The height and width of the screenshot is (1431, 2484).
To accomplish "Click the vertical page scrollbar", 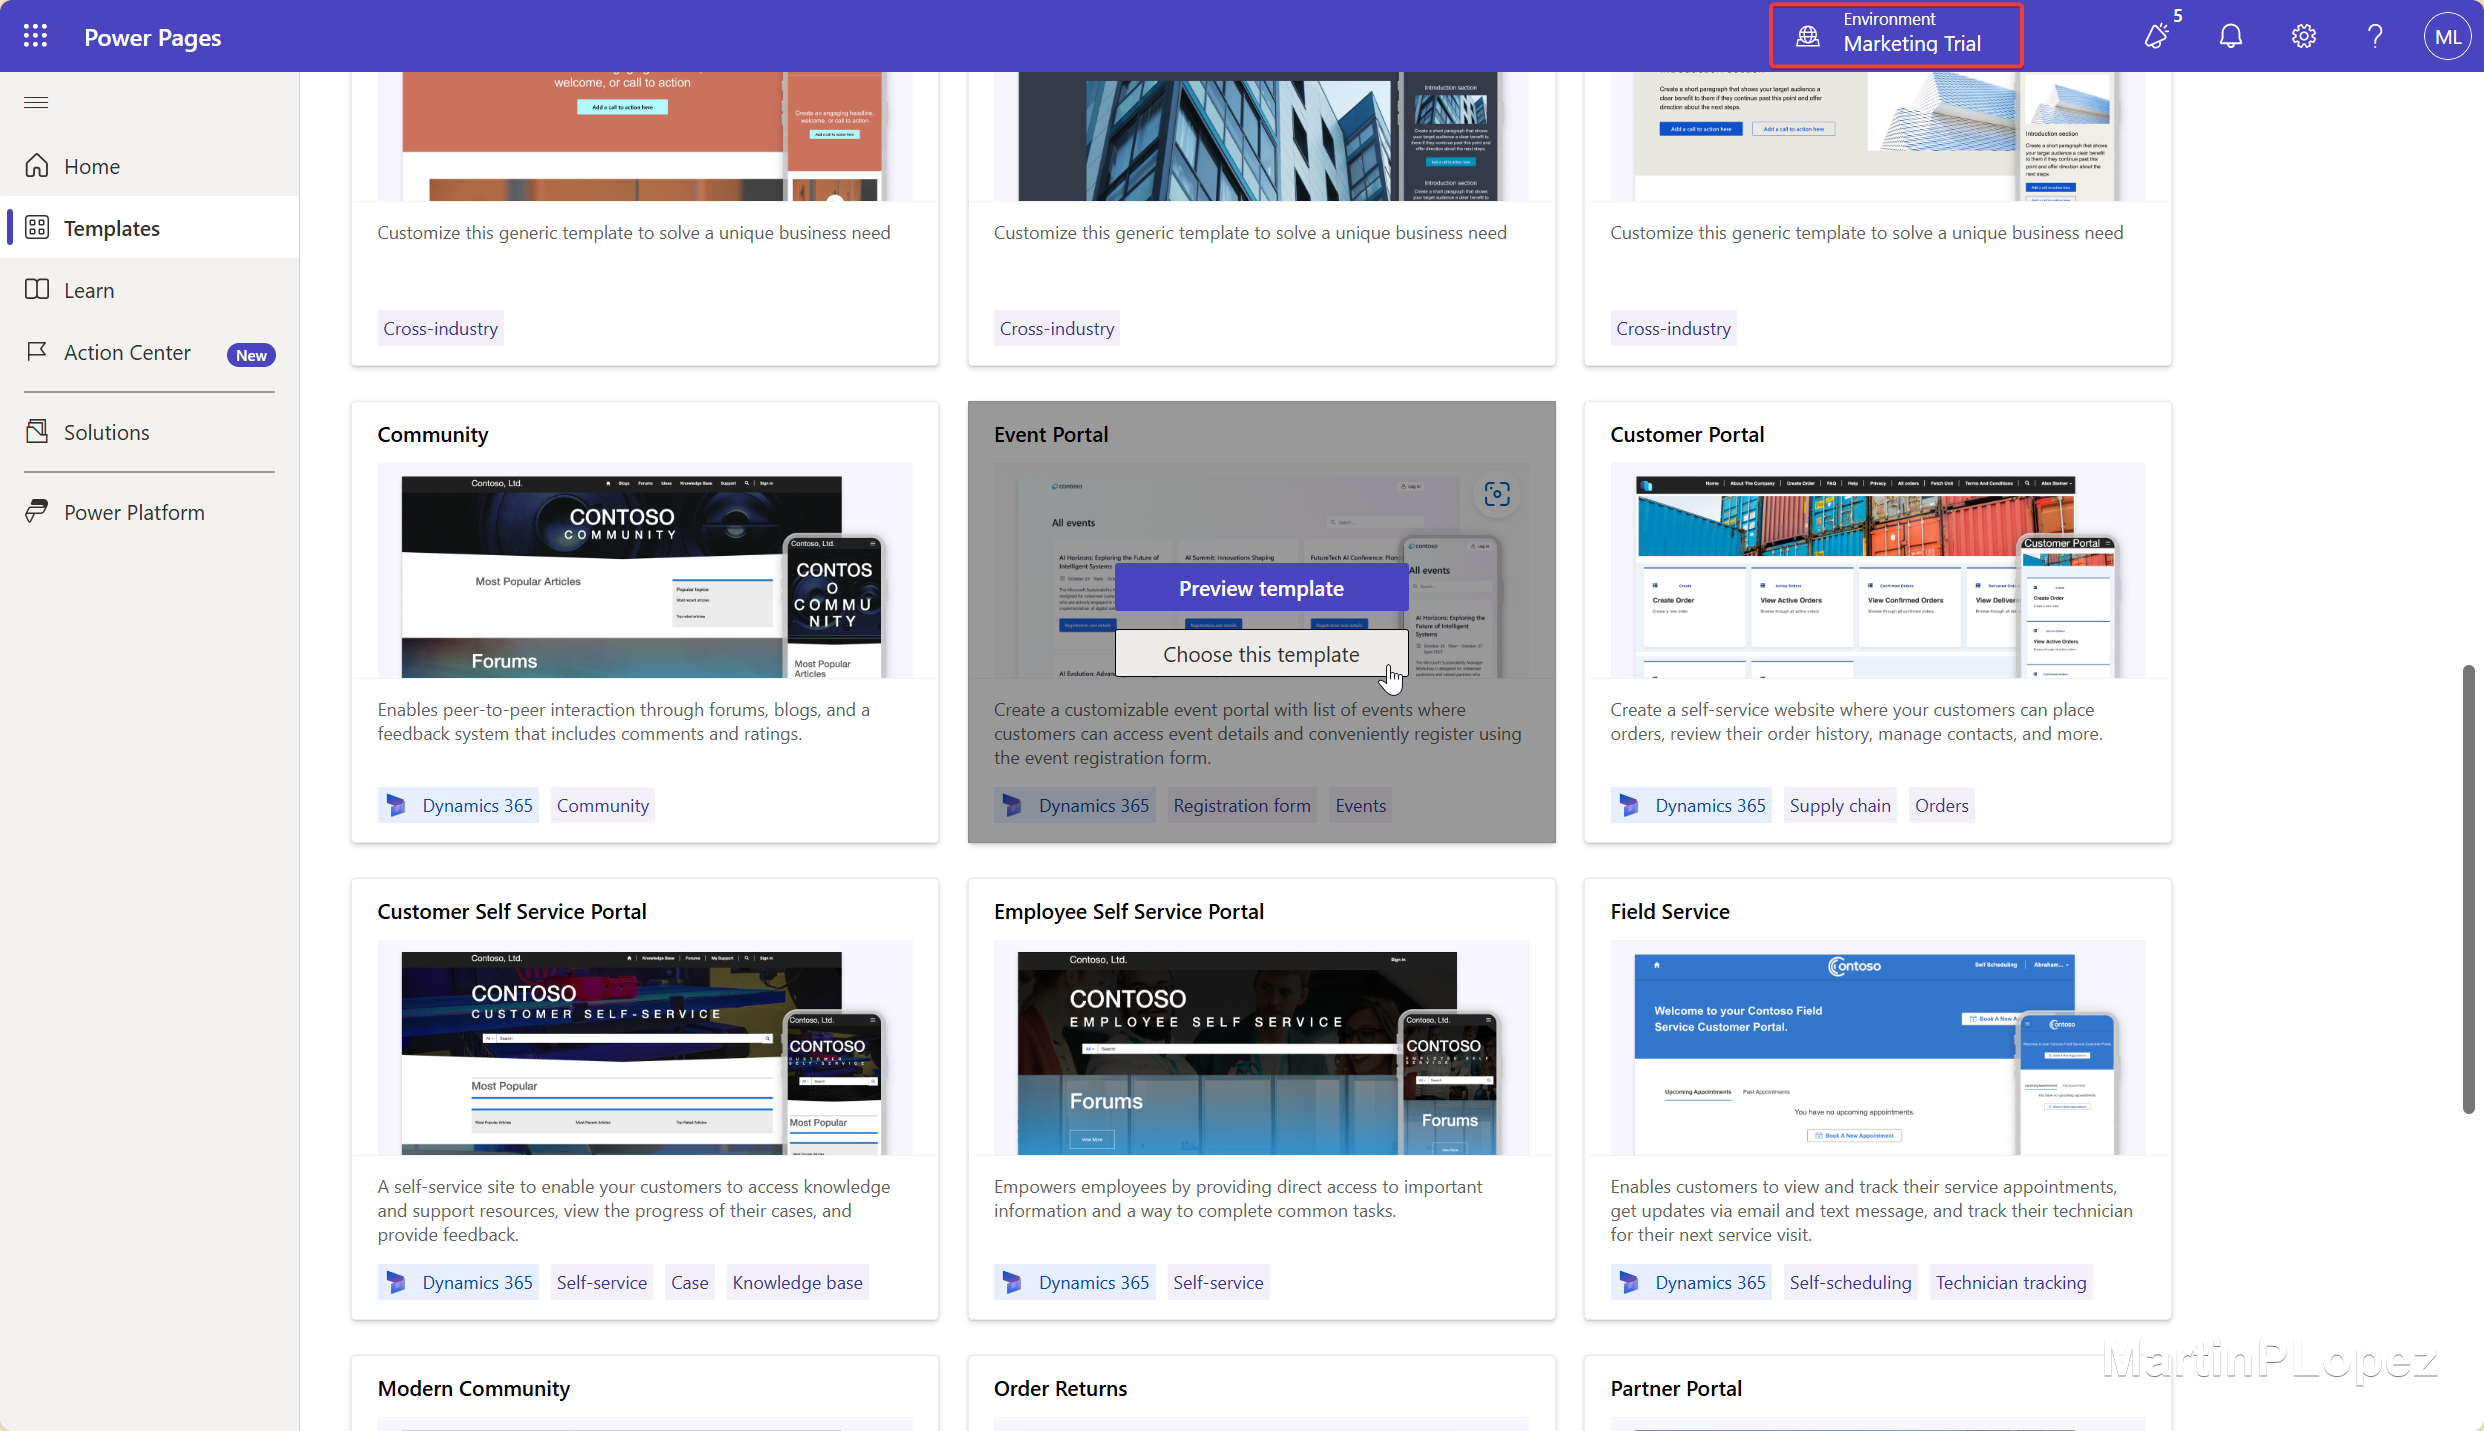I will click(x=2467, y=888).
